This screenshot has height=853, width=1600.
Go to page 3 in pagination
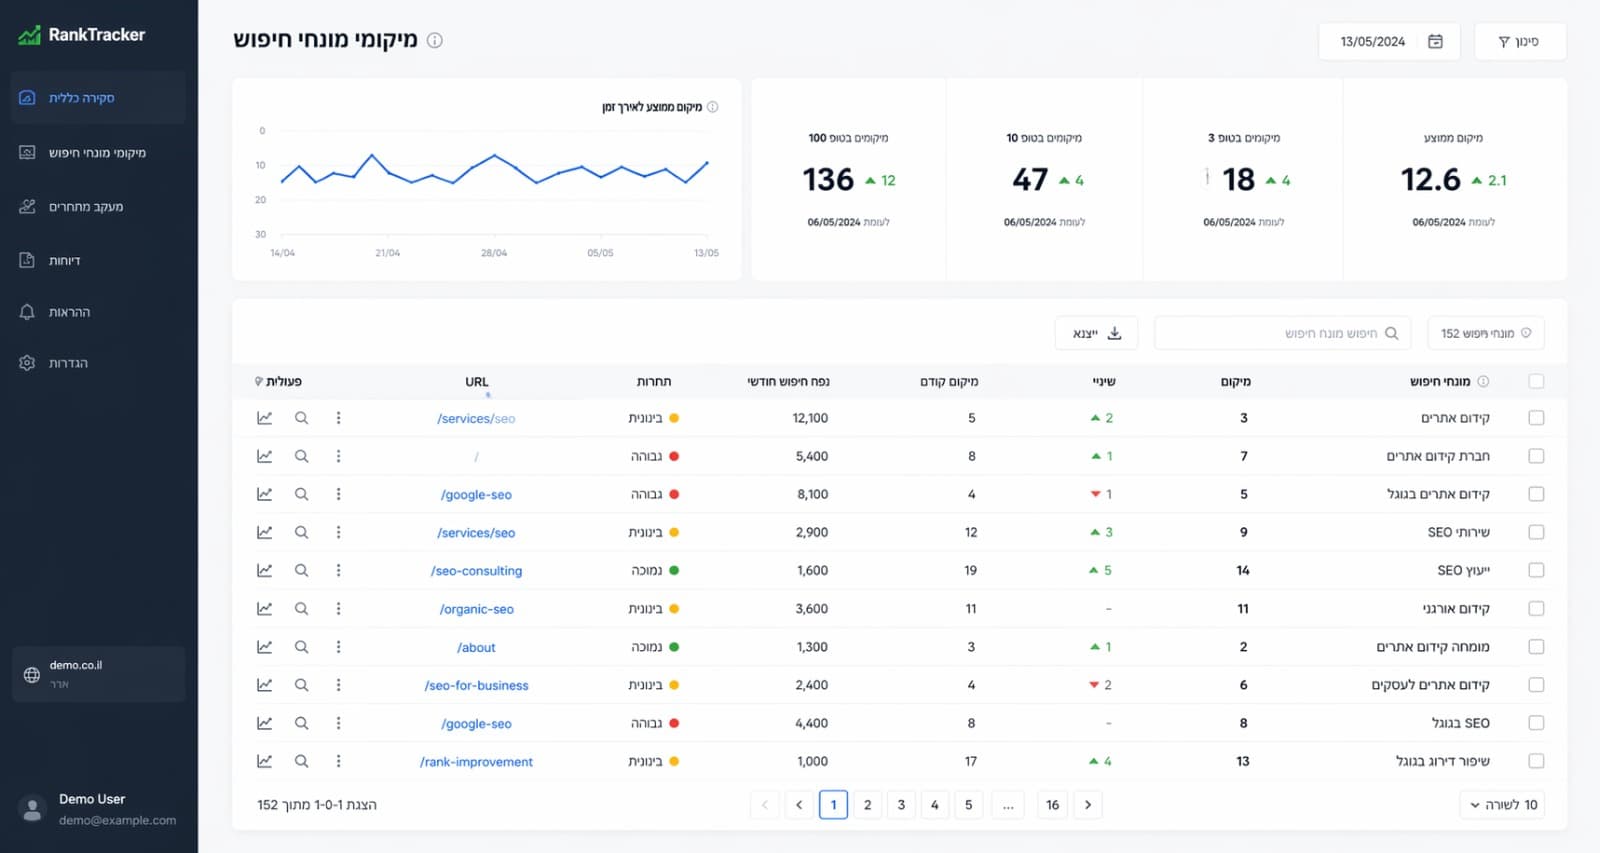pos(901,805)
